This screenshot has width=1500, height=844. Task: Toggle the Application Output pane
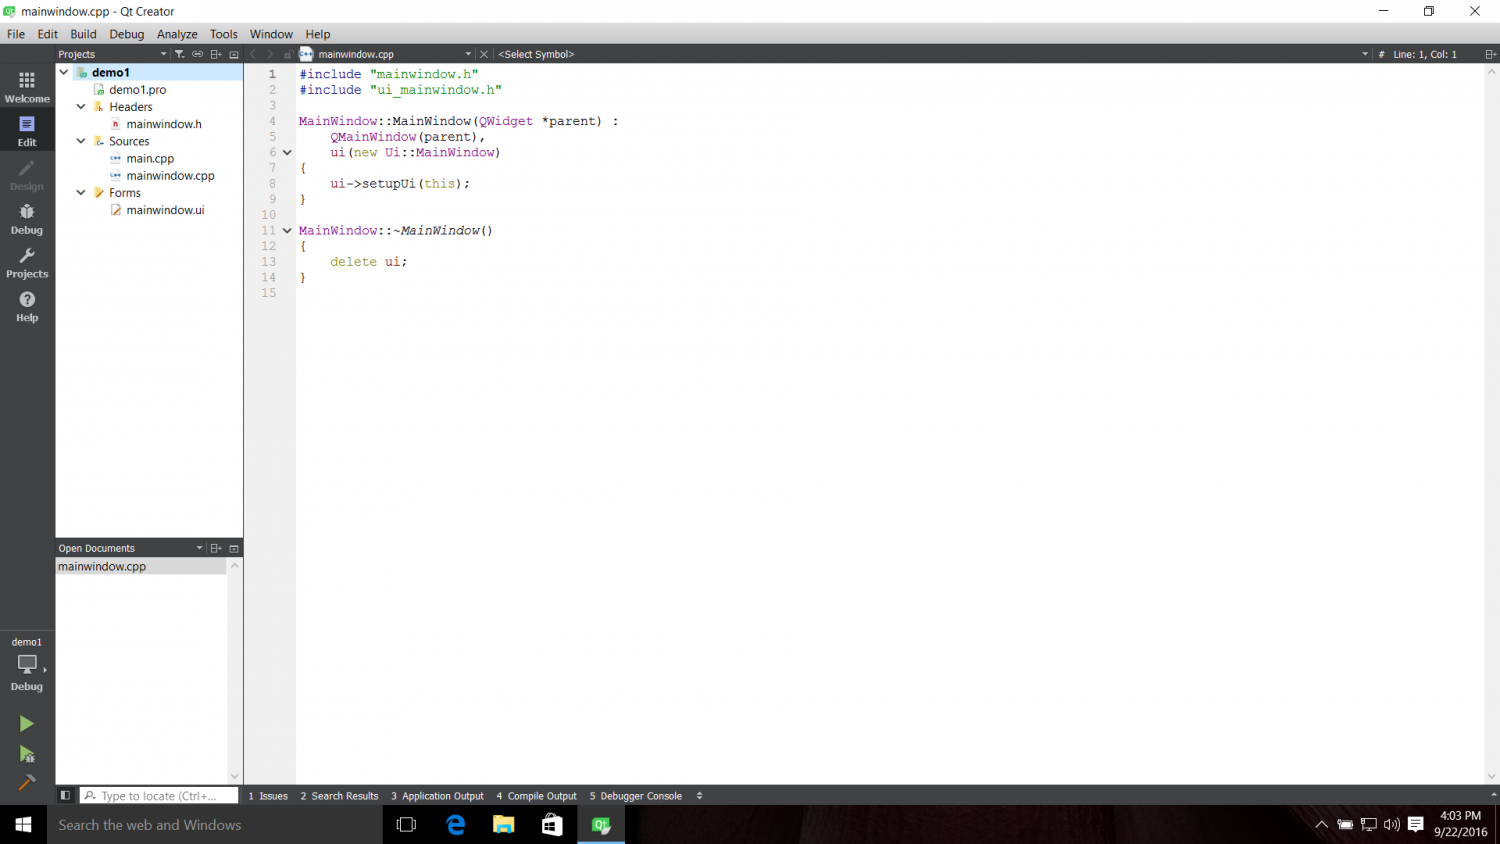point(437,795)
